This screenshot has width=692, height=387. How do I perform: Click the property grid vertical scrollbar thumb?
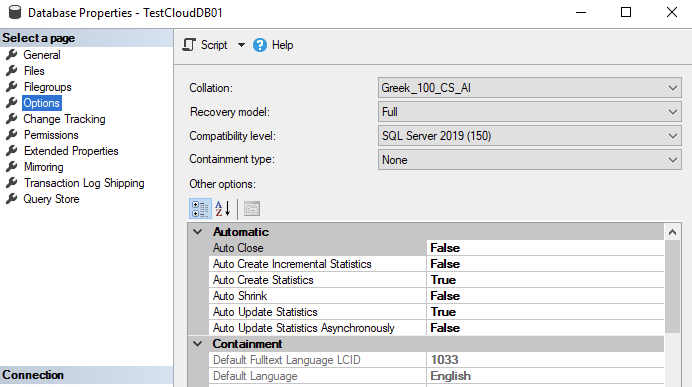(x=672, y=286)
